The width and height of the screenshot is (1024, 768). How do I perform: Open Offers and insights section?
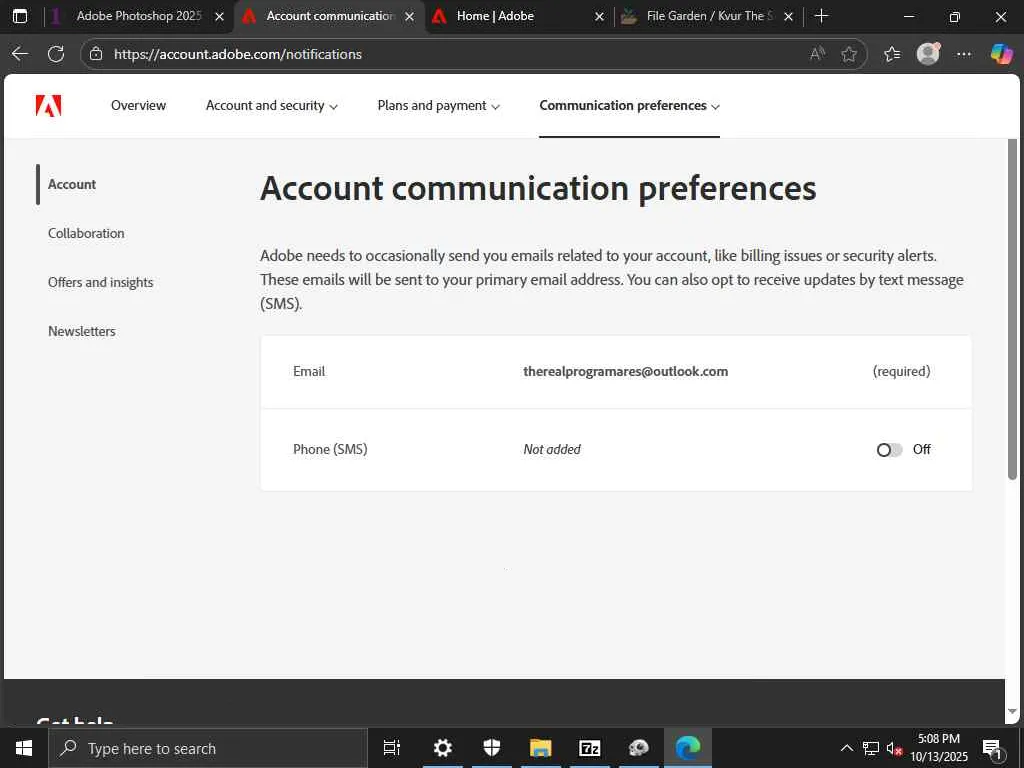click(101, 282)
